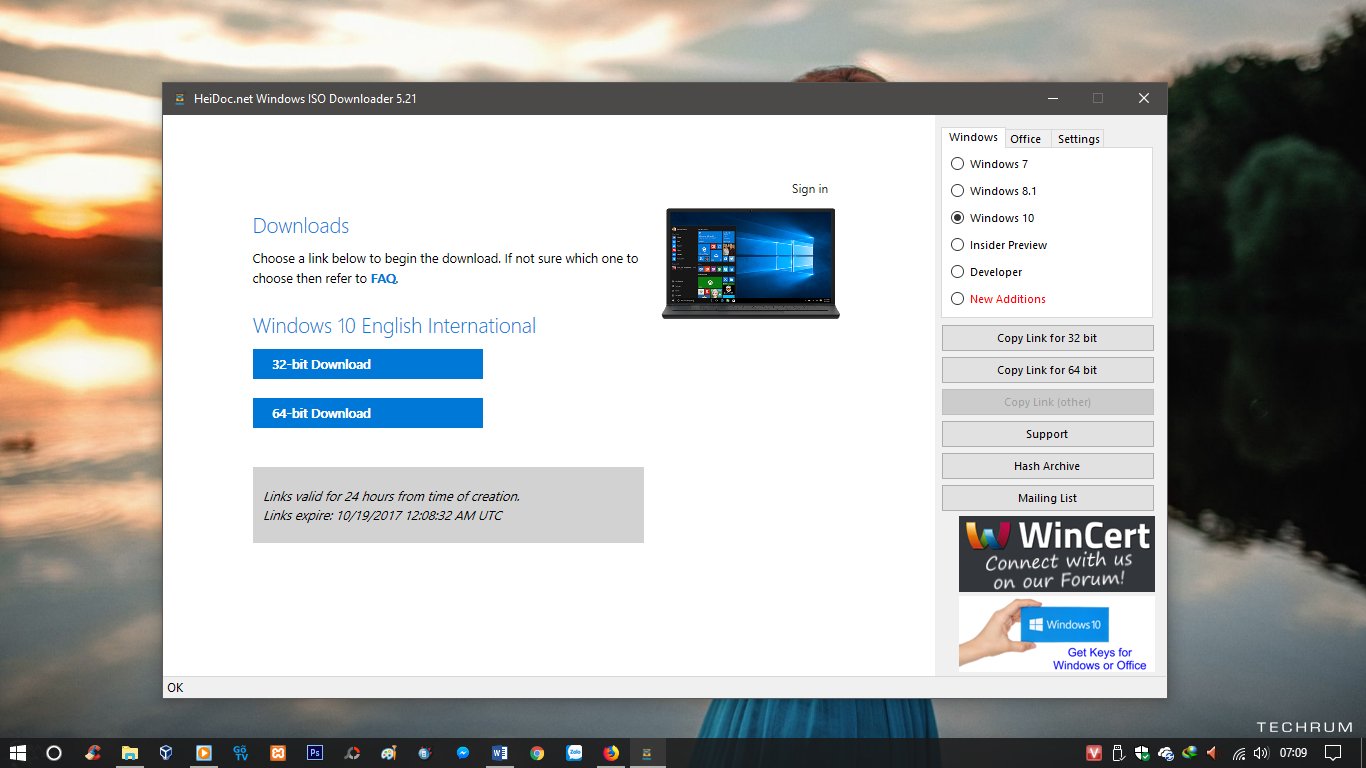Open File Explorer from the taskbar

pyautogui.click(x=130, y=753)
